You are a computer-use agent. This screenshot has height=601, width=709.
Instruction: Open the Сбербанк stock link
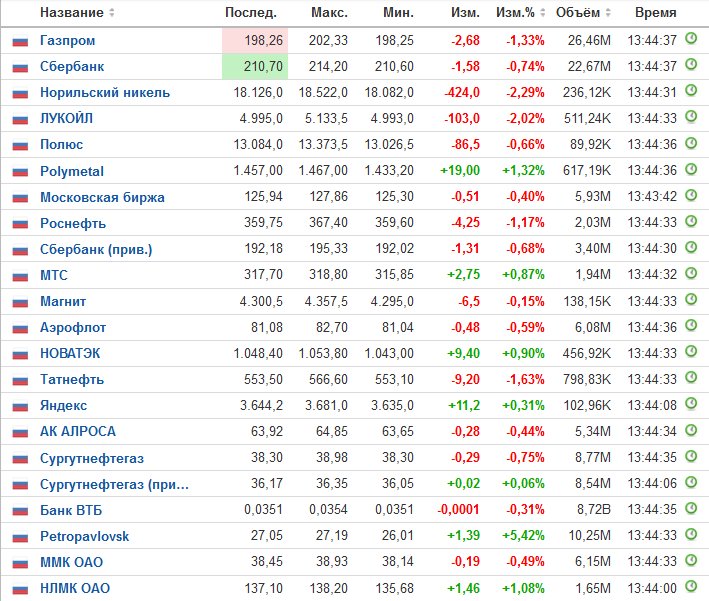pos(72,67)
